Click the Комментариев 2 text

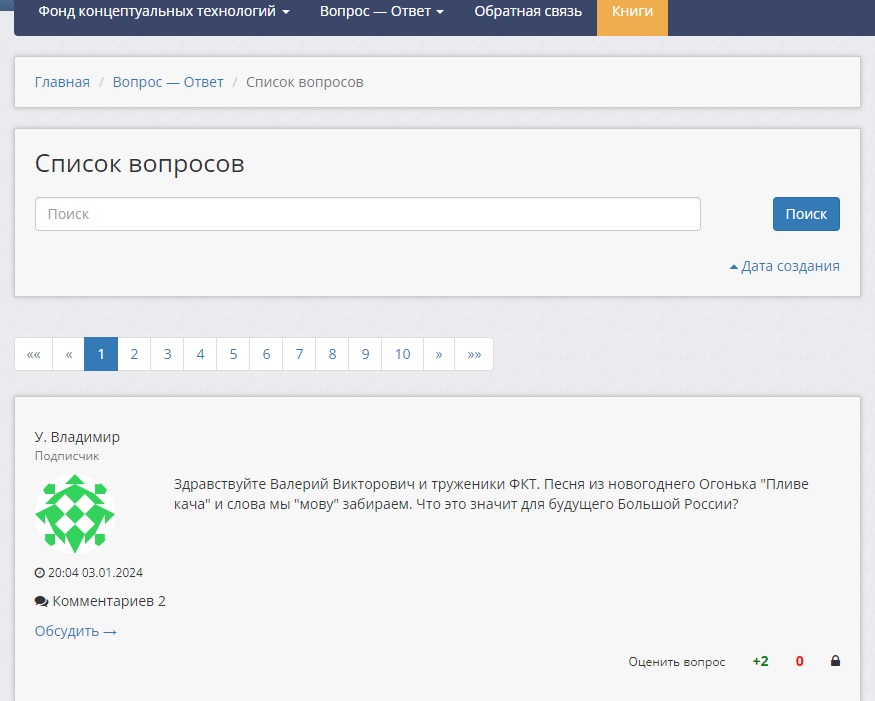(x=109, y=601)
